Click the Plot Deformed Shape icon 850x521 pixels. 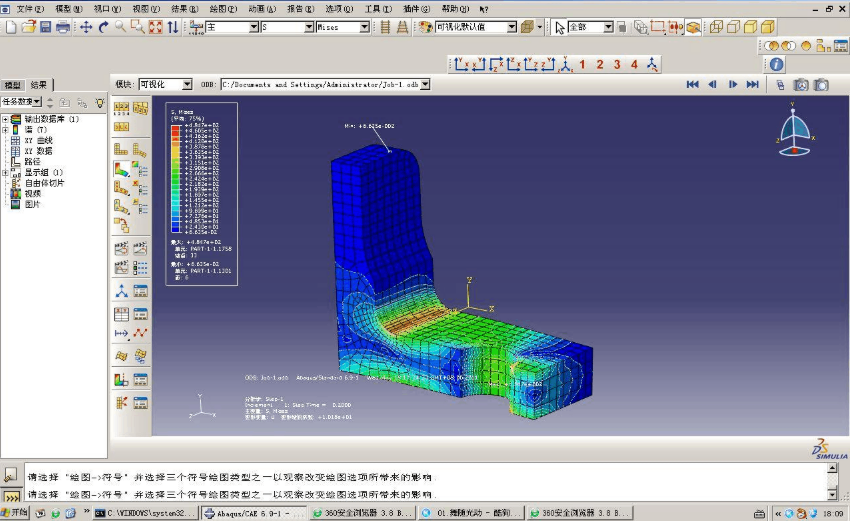click(140, 149)
